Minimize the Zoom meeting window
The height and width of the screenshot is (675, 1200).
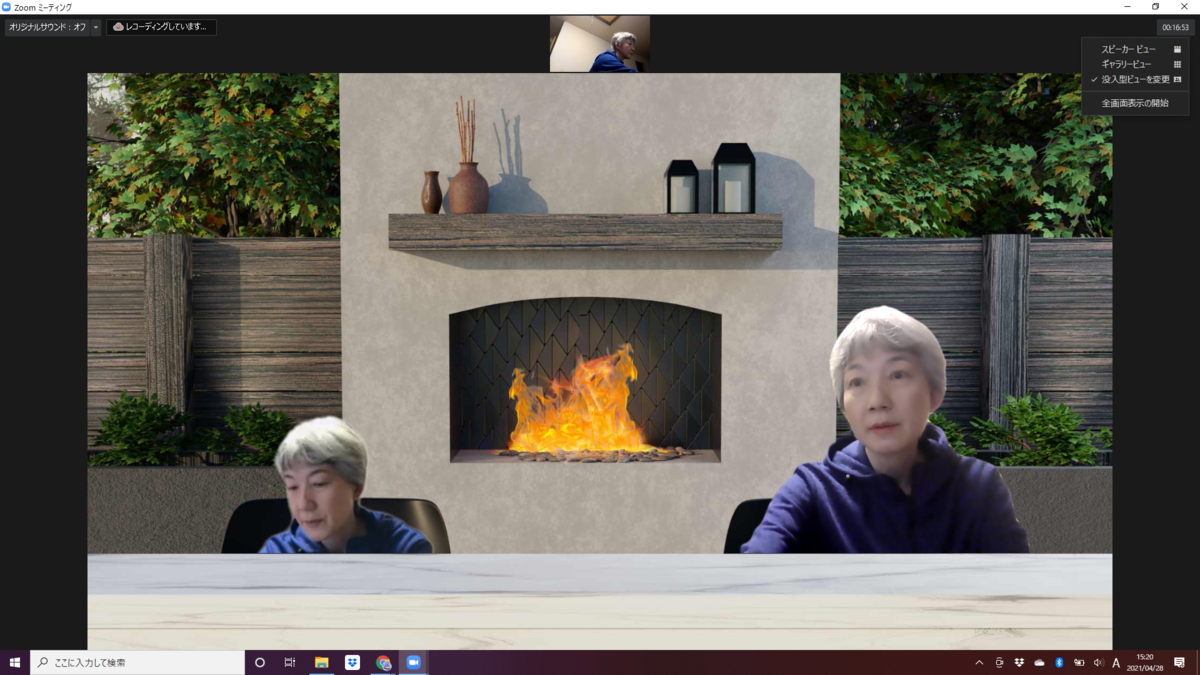click(x=1129, y=7)
